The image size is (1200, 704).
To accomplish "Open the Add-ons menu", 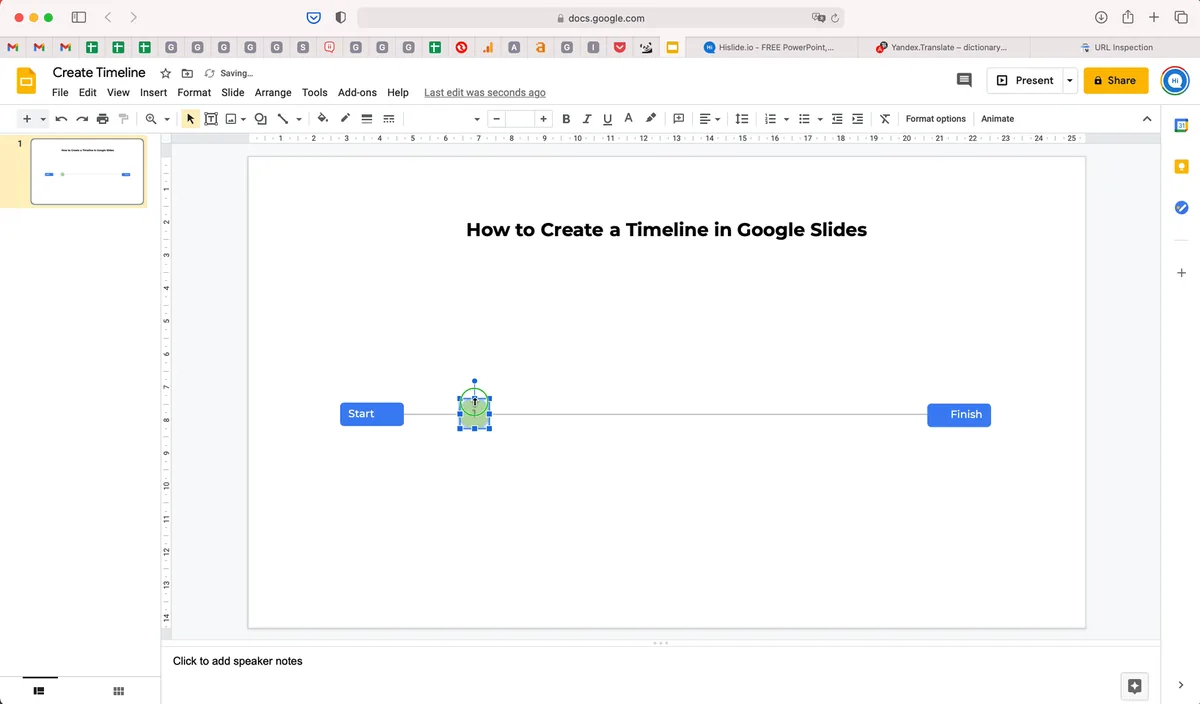I will pyautogui.click(x=357, y=92).
